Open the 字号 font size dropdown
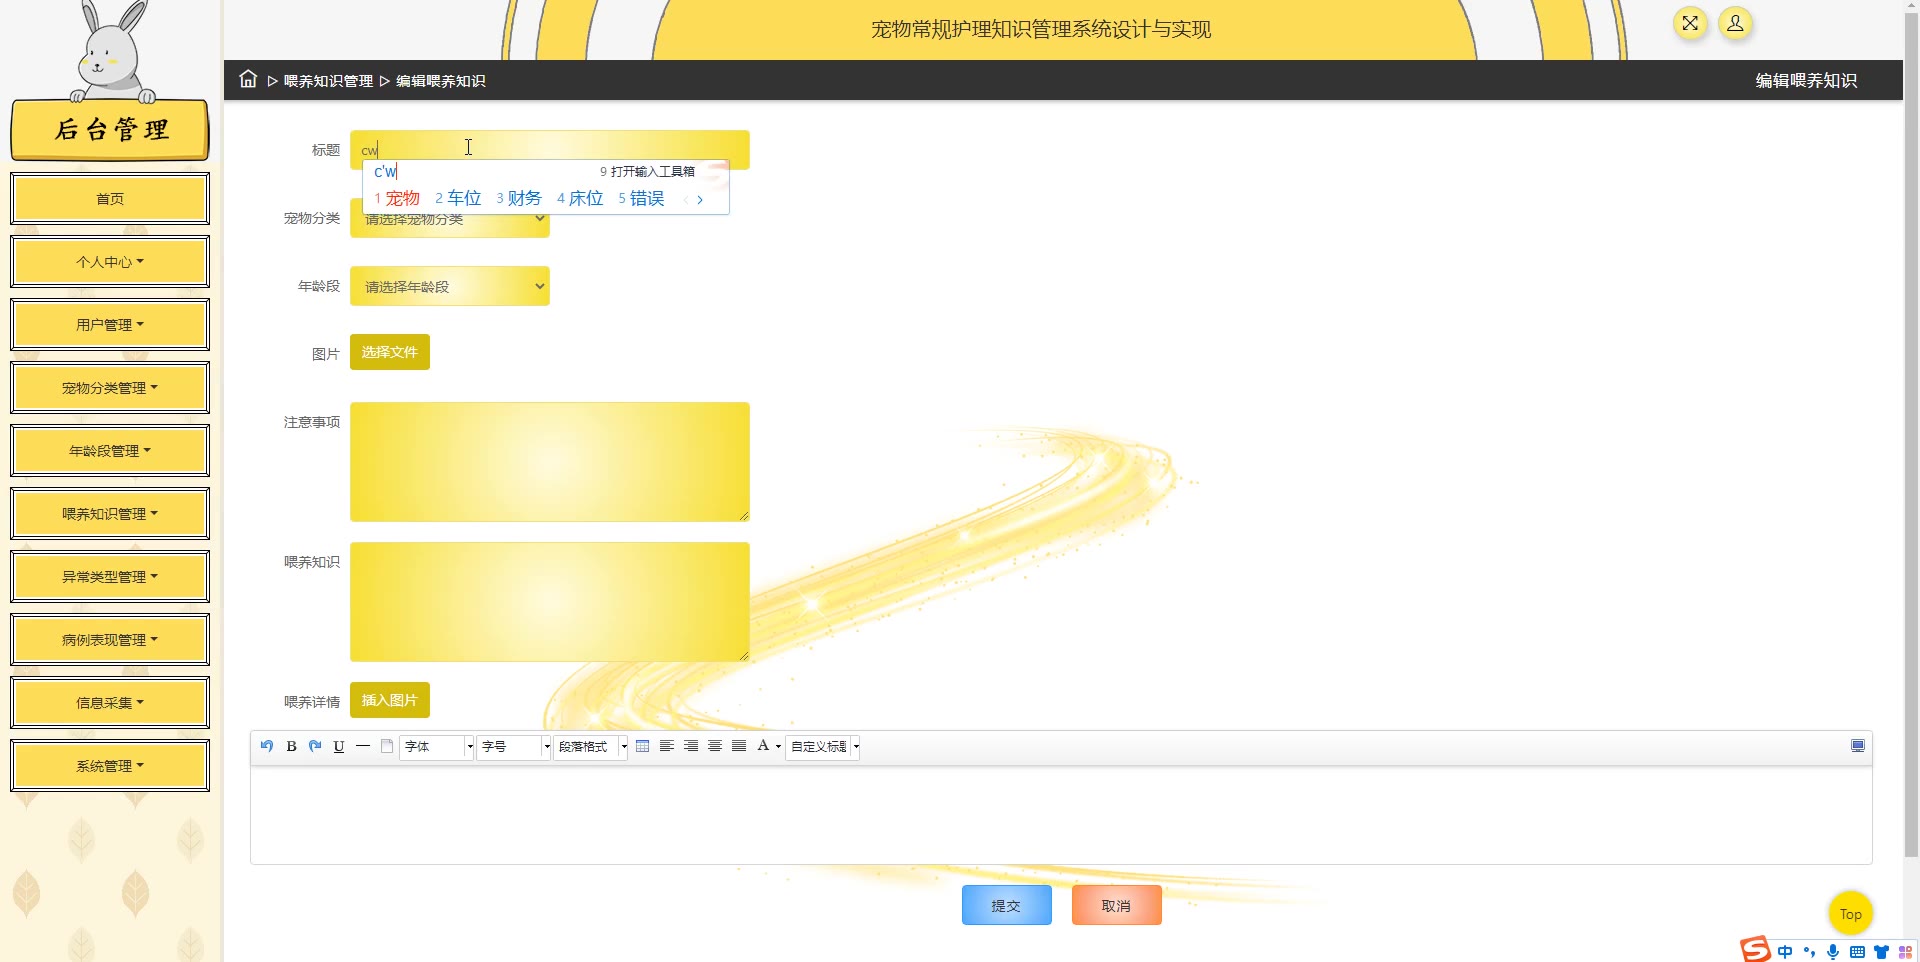Image resolution: width=1920 pixels, height=962 pixels. coord(514,747)
